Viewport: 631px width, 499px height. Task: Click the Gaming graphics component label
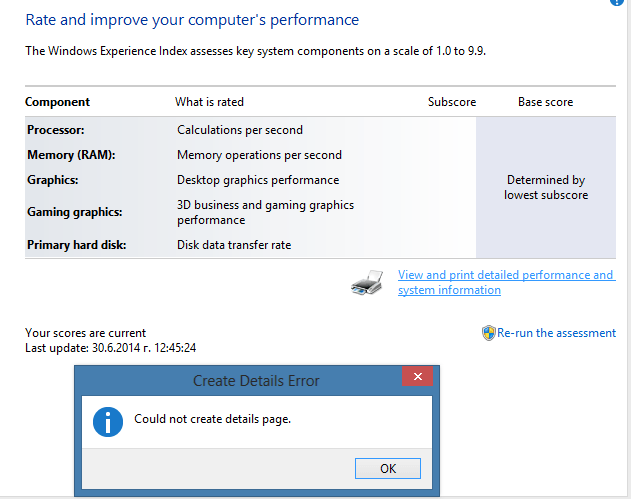click(x=74, y=212)
